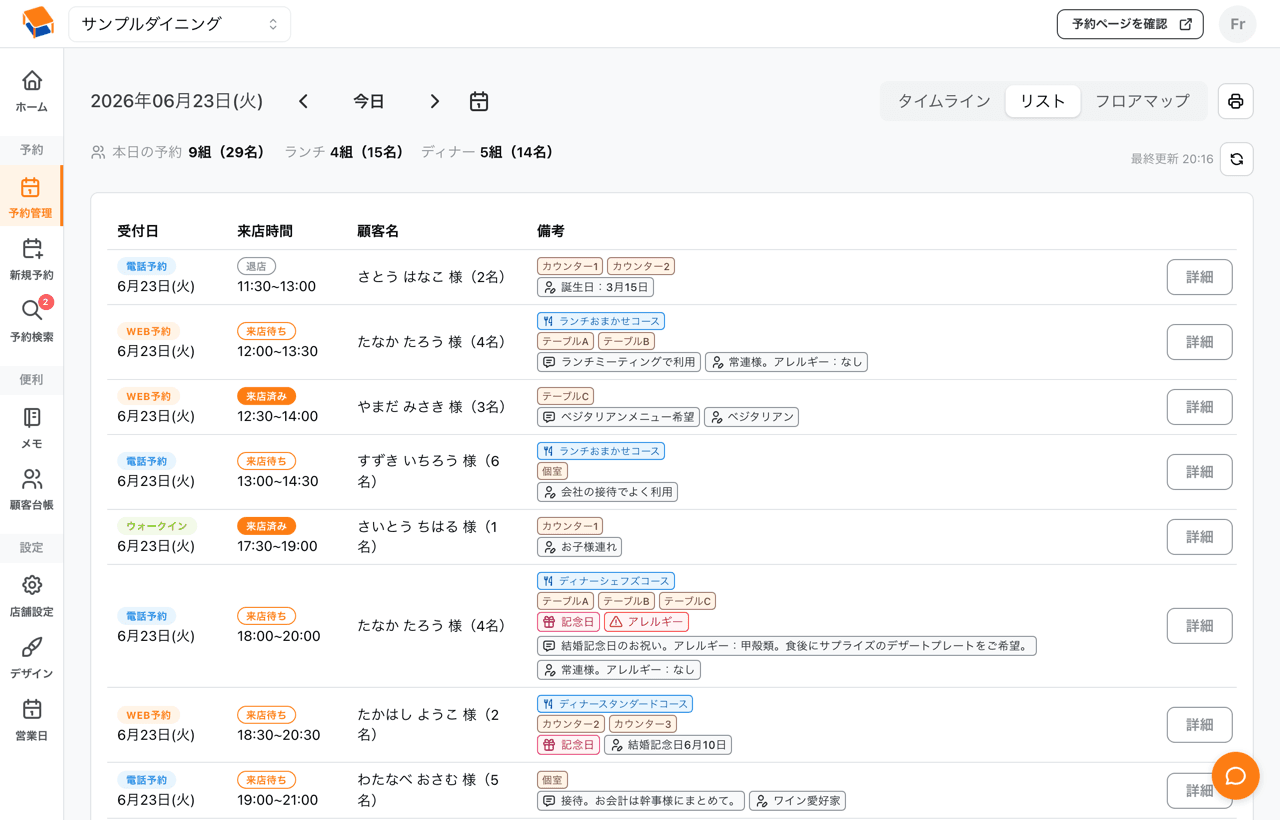Click 記念日 tag on たかはし ようこ row
Screen dimensions: 1280x820
[568, 745]
